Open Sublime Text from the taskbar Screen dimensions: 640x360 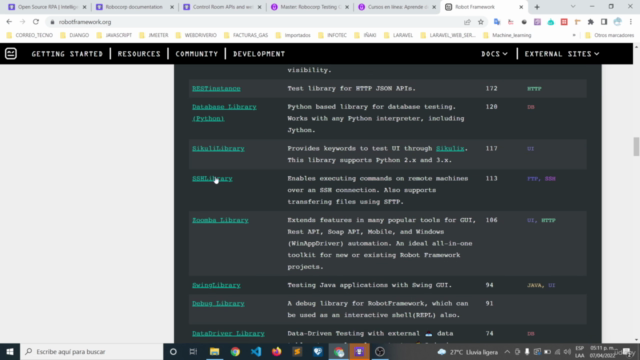tap(297, 351)
